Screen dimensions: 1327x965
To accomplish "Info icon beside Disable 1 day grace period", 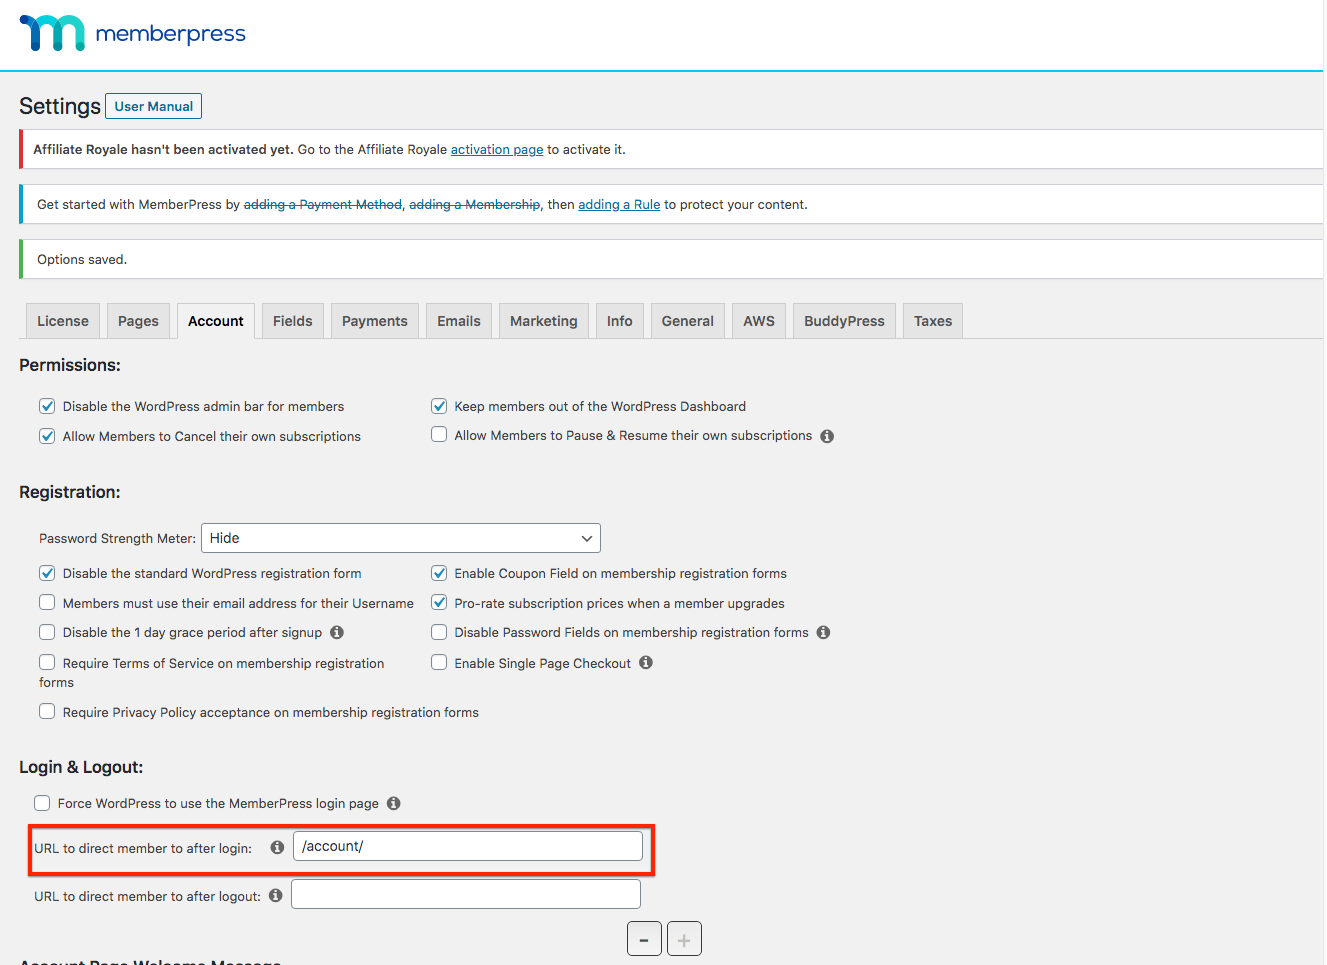I will pyautogui.click(x=337, y=632).
